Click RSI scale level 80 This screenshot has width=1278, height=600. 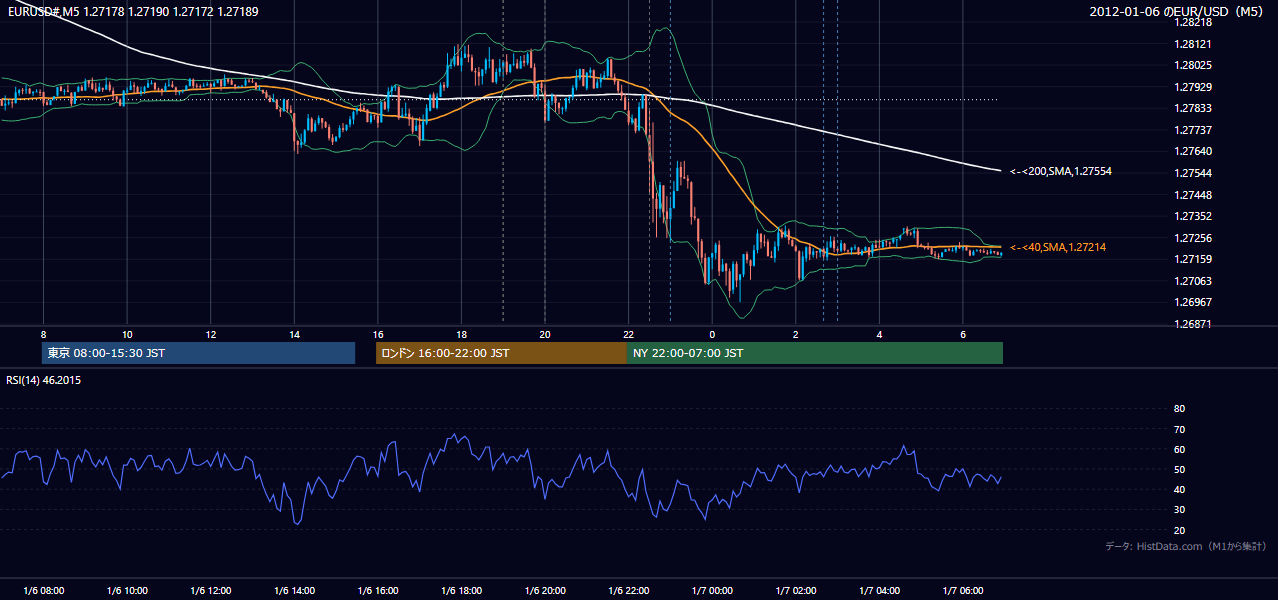click(1179, 409)
